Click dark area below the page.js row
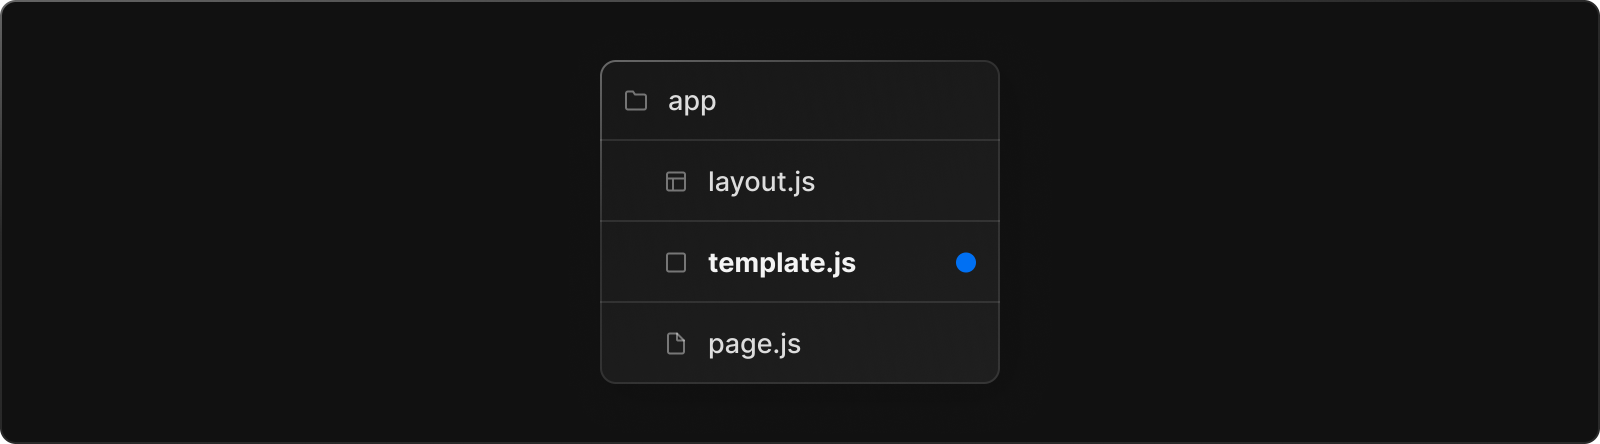This screenshot has height=444, width=1600. click(800, 413)
